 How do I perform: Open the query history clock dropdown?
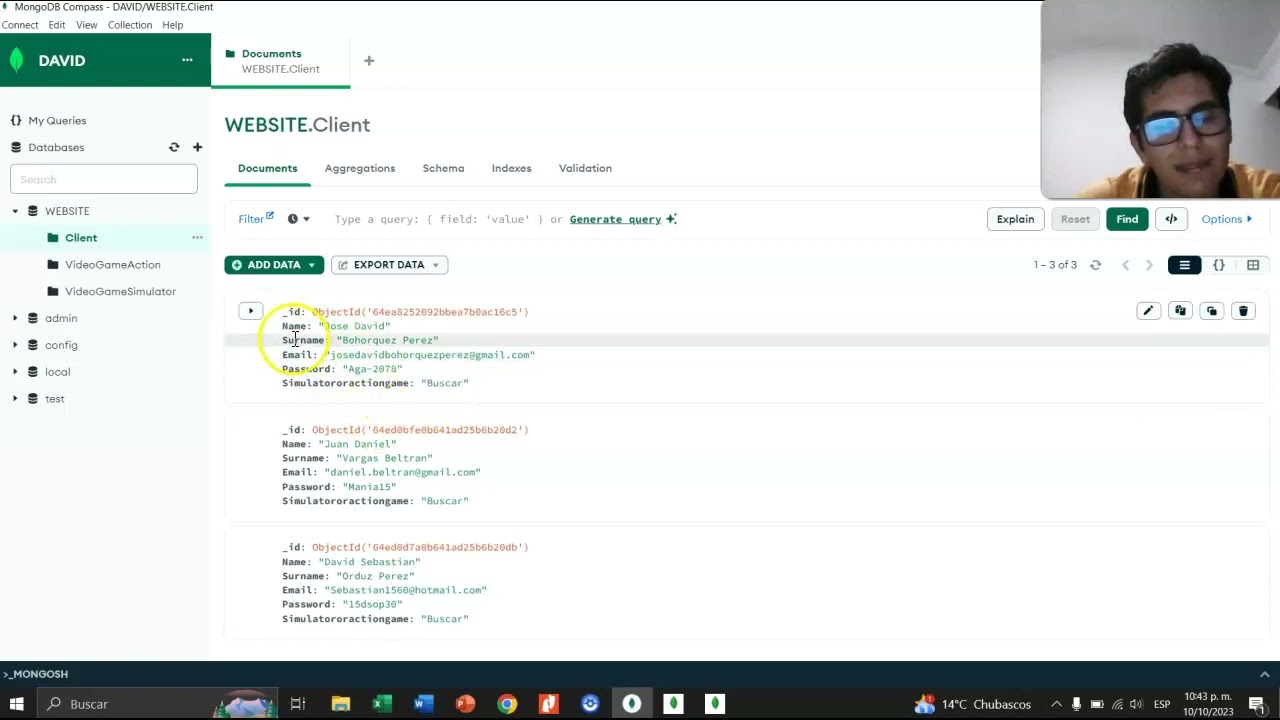[x=299, y=219]
